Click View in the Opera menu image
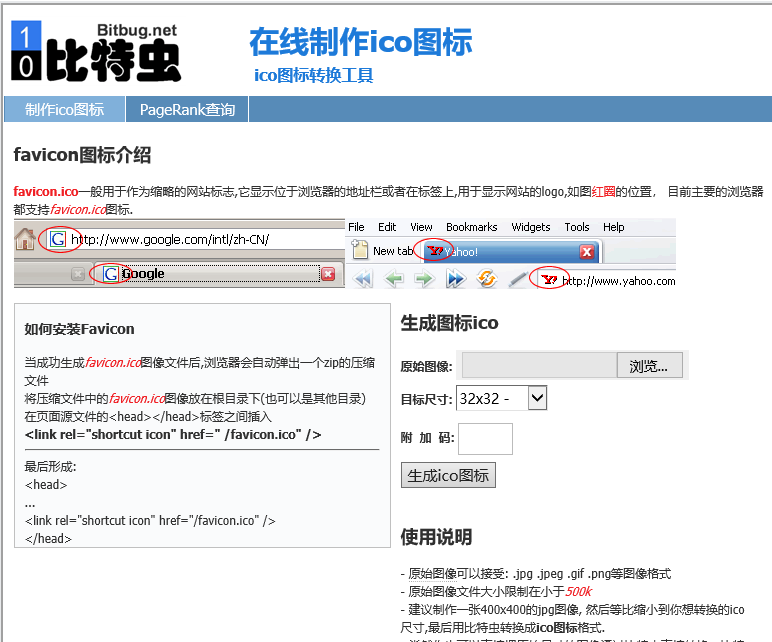The image size is (772, 642). [x=421, y=227]
